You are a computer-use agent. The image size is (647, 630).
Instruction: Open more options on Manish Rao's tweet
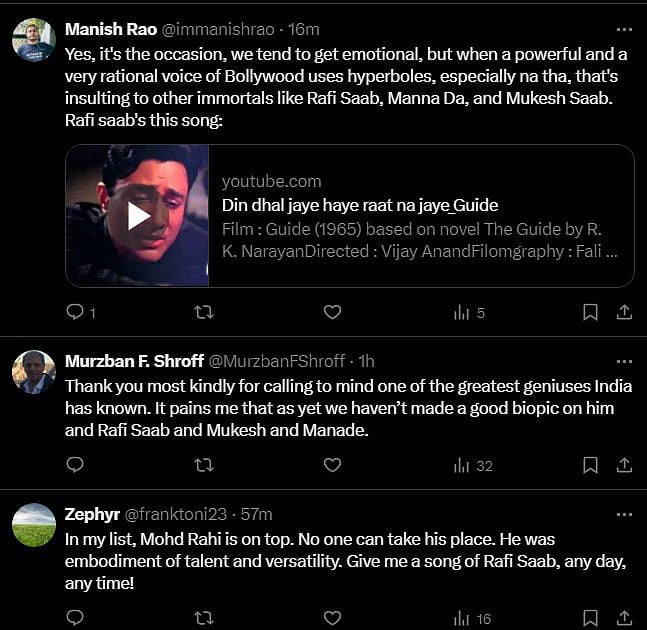pyautogui.click(x=624, y=28)
